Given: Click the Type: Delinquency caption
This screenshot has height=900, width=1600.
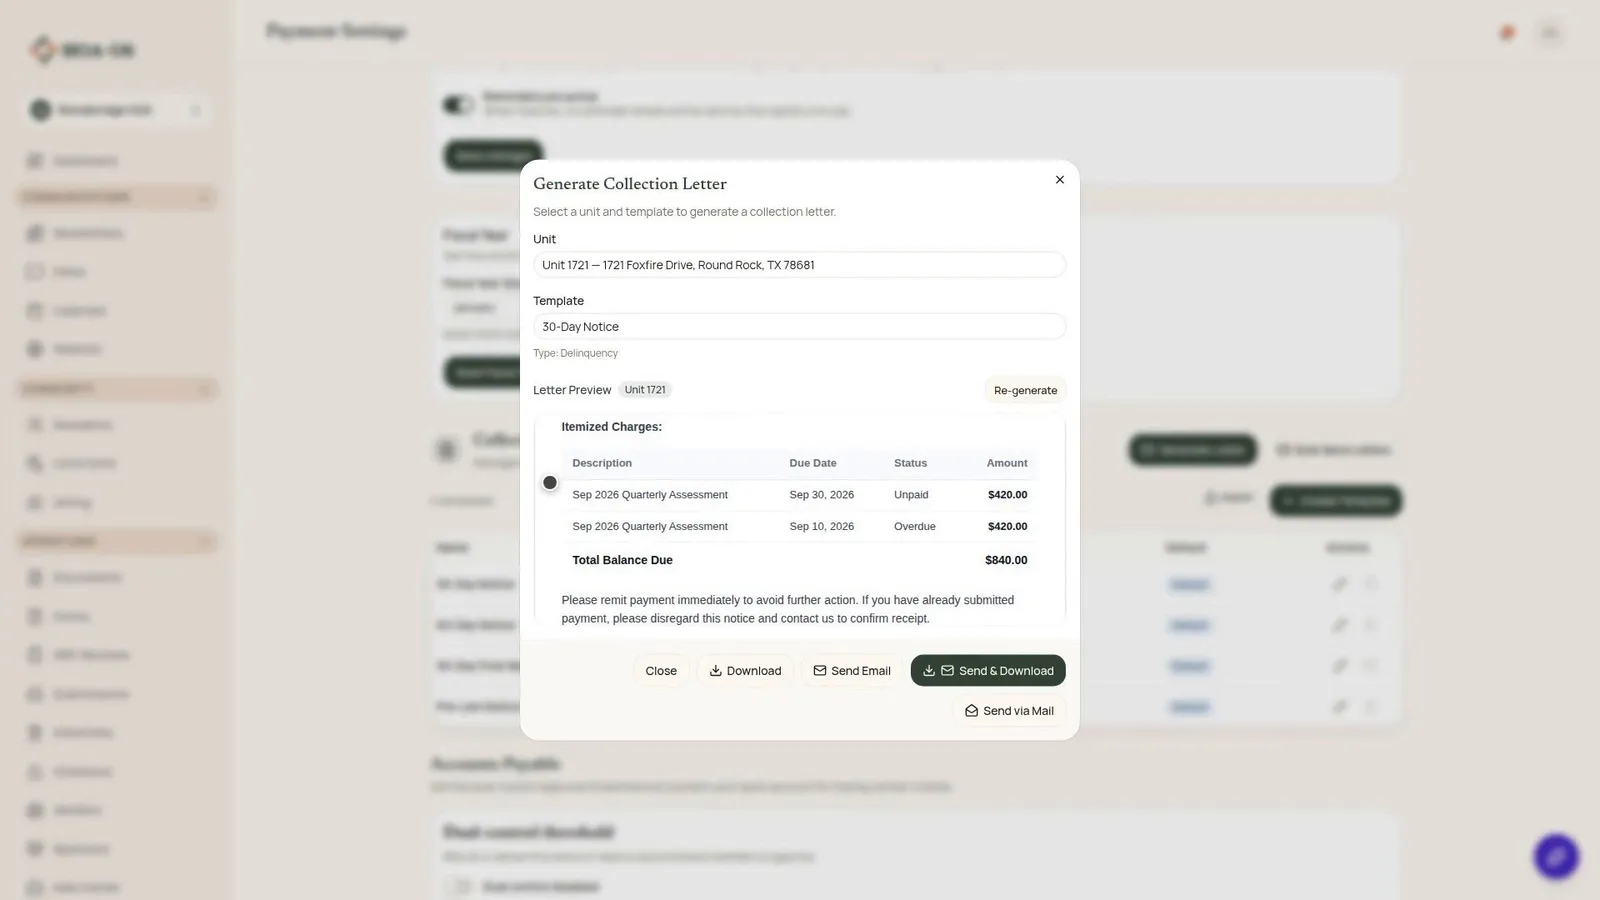Looking at the screenshot, I should click(x=576, y=353).
